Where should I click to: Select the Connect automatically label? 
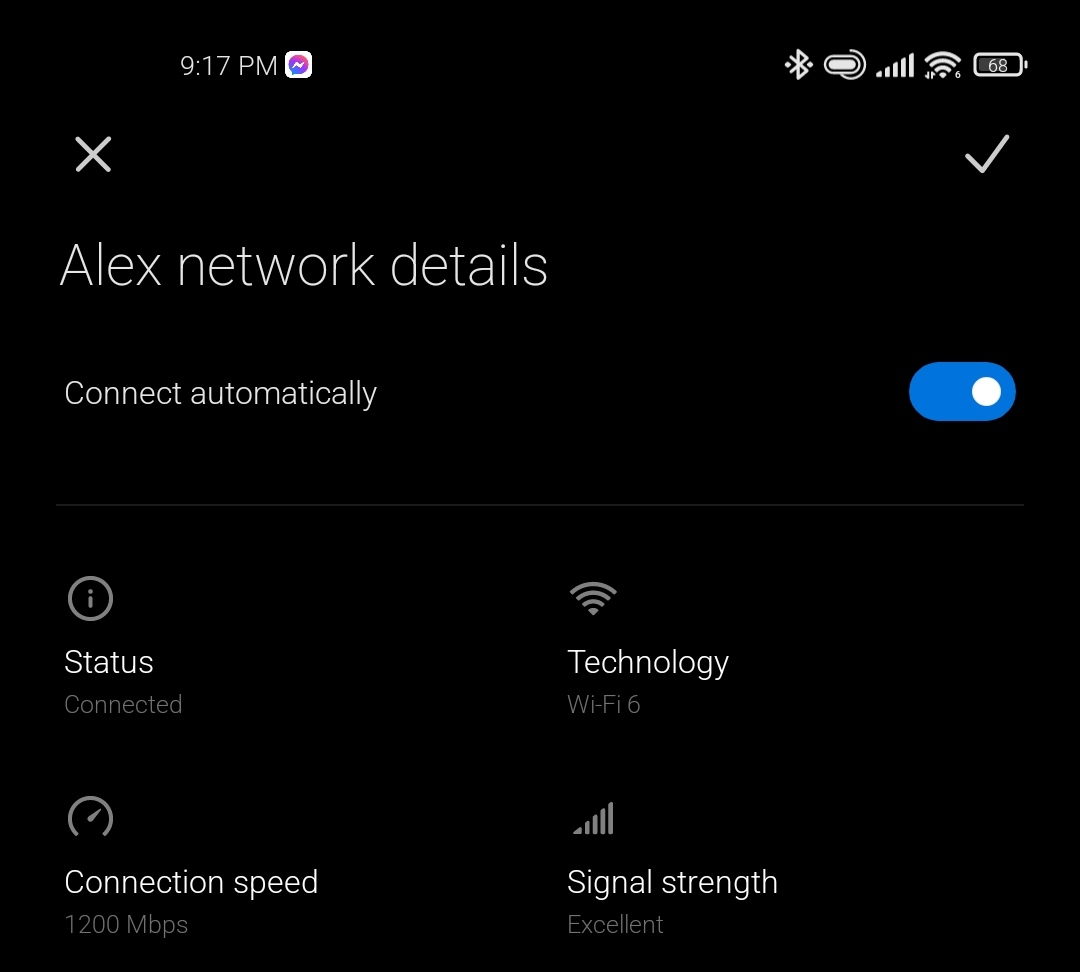click(220, 393)
